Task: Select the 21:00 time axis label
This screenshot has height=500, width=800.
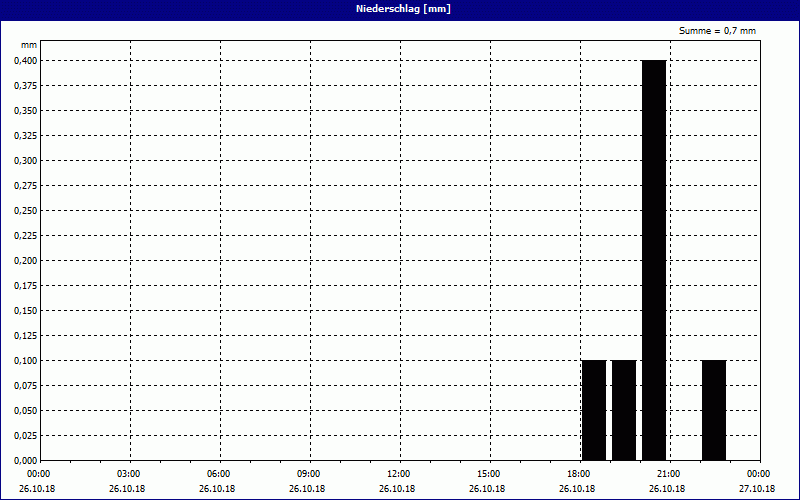Action: click(x=668, y=474)
